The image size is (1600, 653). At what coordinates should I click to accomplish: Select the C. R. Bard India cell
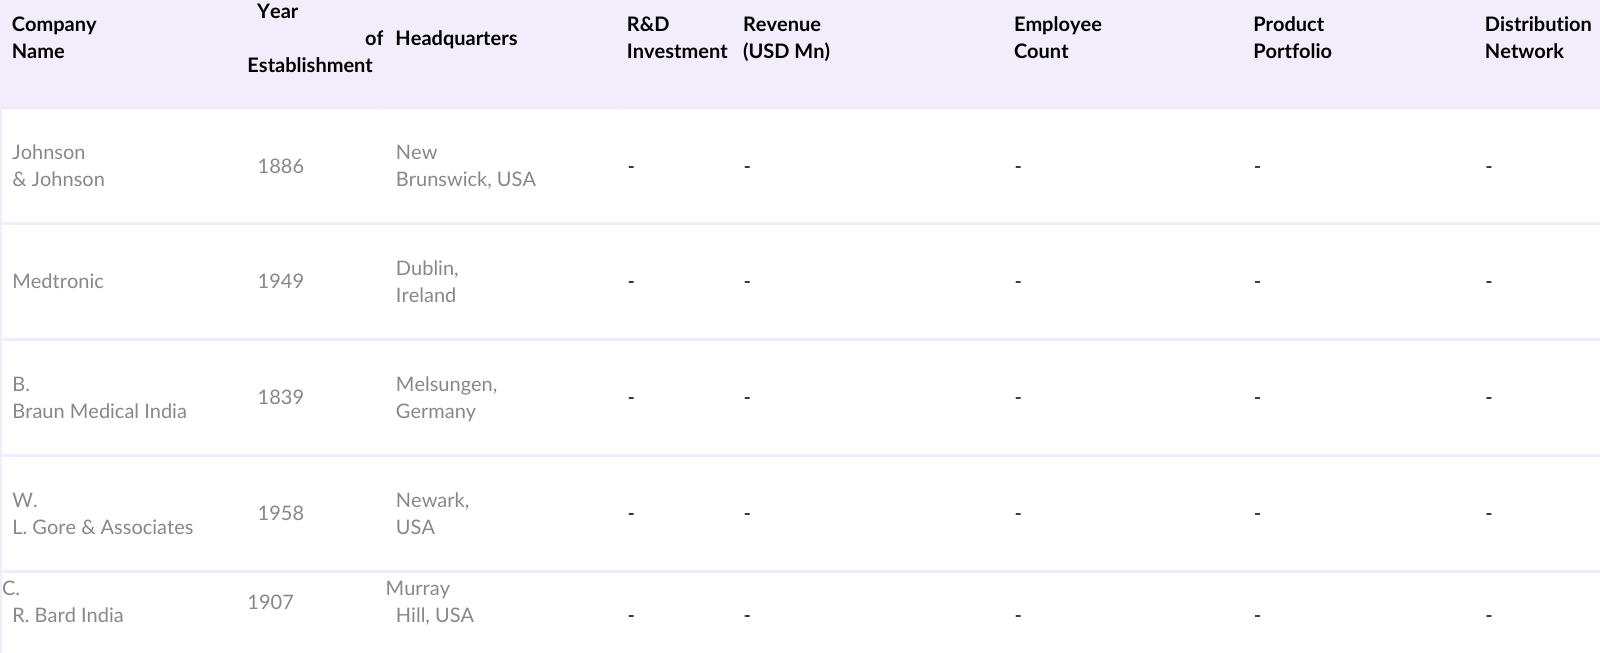coord(67,603)
